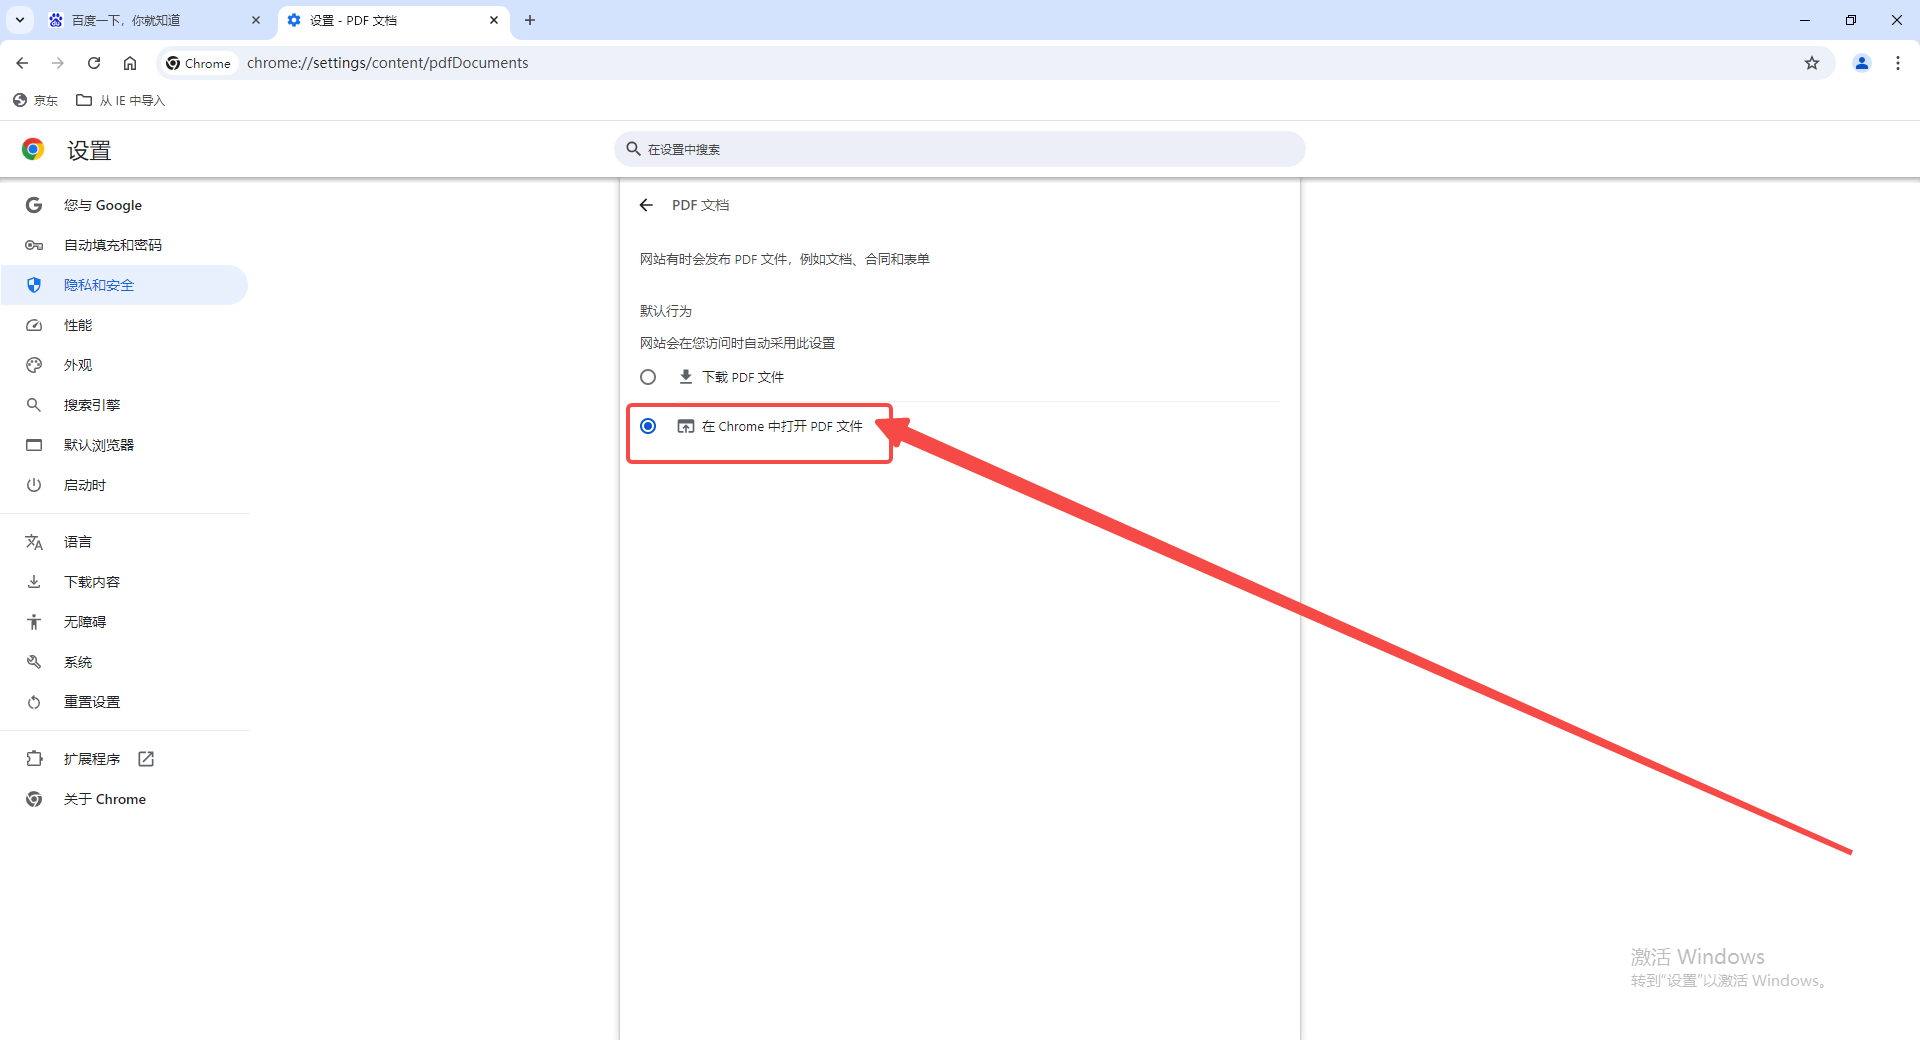Click the speedometer icon for performance

click(x=34, y=325)
